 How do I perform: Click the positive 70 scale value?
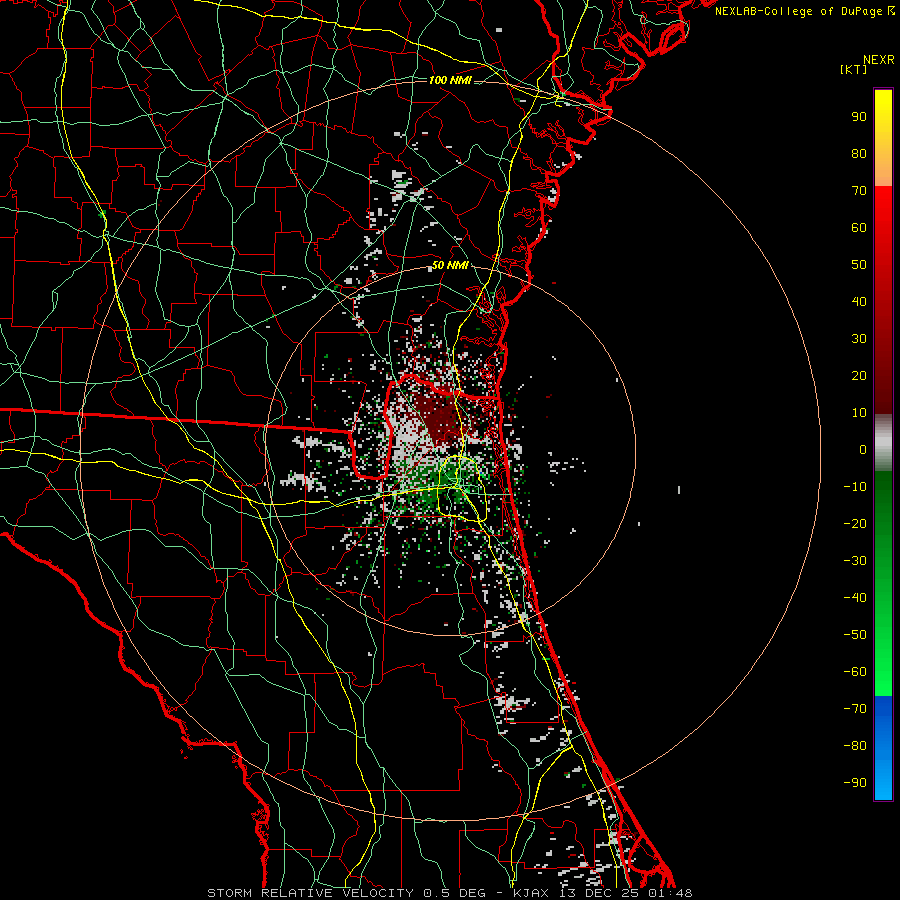click(x=859, y=191)
